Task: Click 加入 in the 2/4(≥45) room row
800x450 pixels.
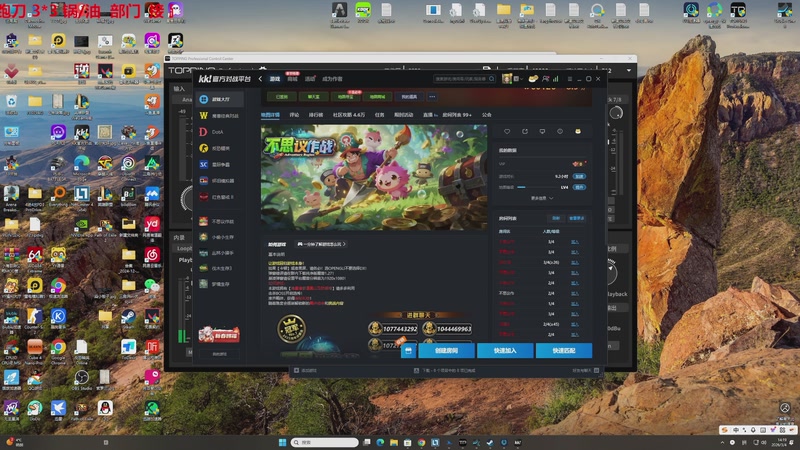Action: point(575,324)
